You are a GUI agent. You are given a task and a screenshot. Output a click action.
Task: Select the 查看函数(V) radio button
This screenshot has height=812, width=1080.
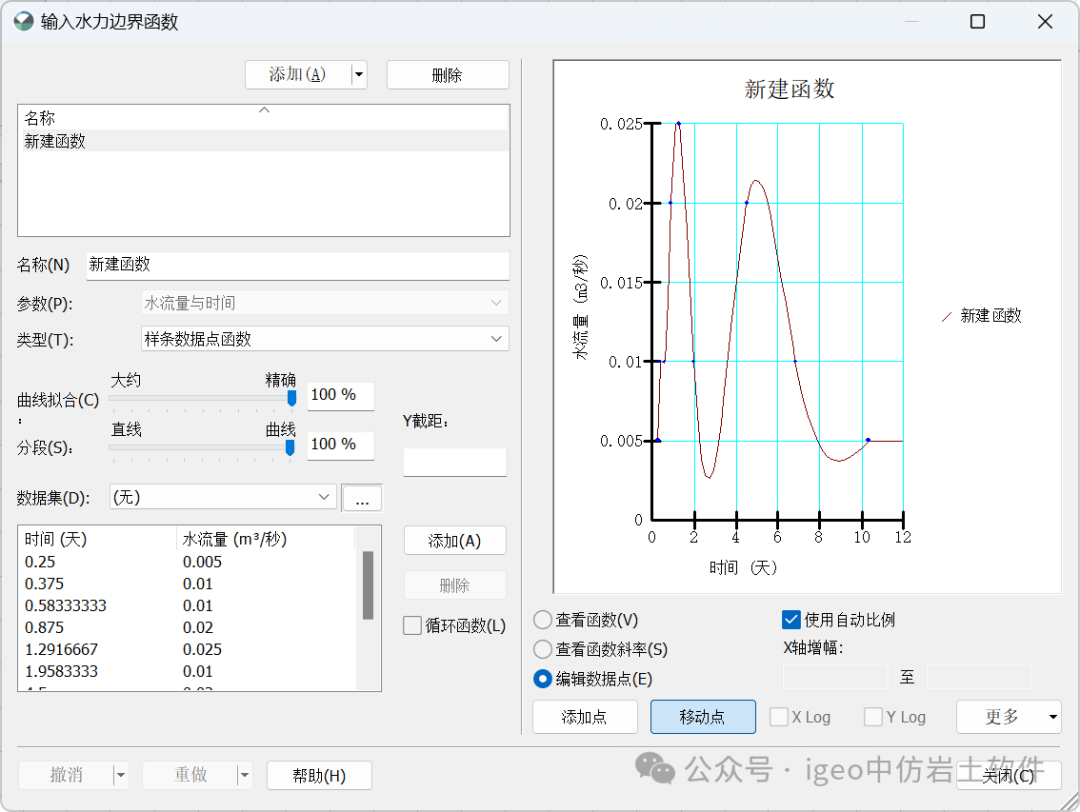click(x=542, y=619)
